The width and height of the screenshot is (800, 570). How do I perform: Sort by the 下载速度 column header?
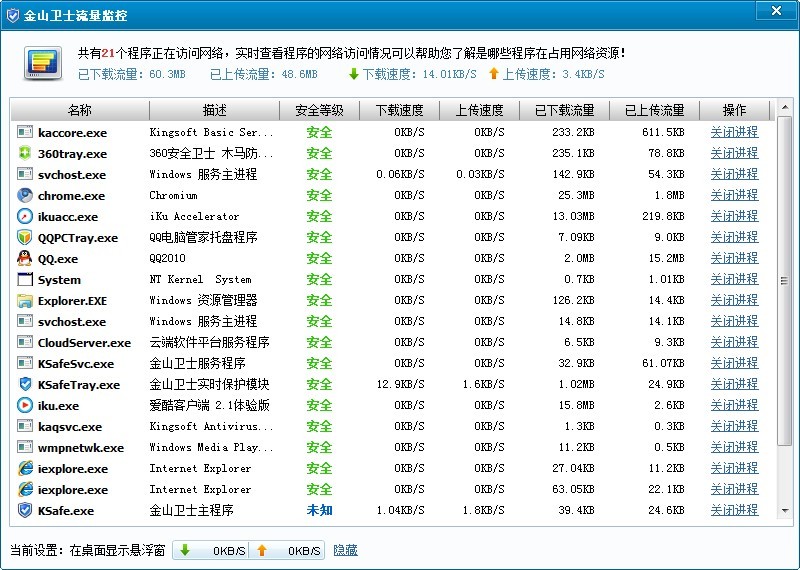(399, 110)
